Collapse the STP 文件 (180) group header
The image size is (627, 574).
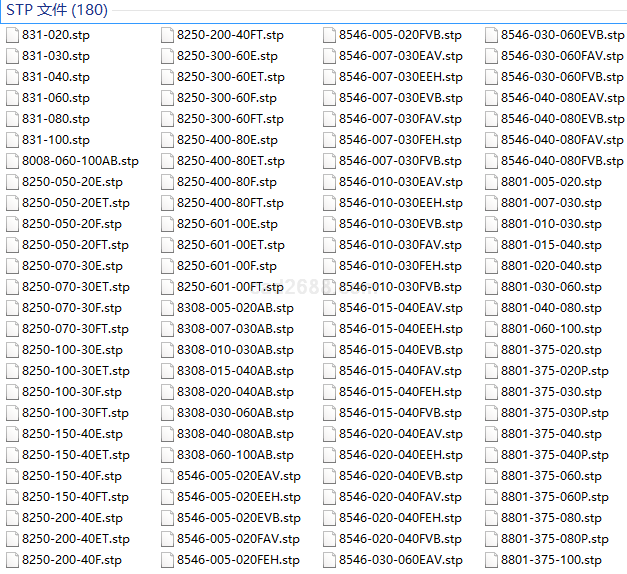(56, 10)
